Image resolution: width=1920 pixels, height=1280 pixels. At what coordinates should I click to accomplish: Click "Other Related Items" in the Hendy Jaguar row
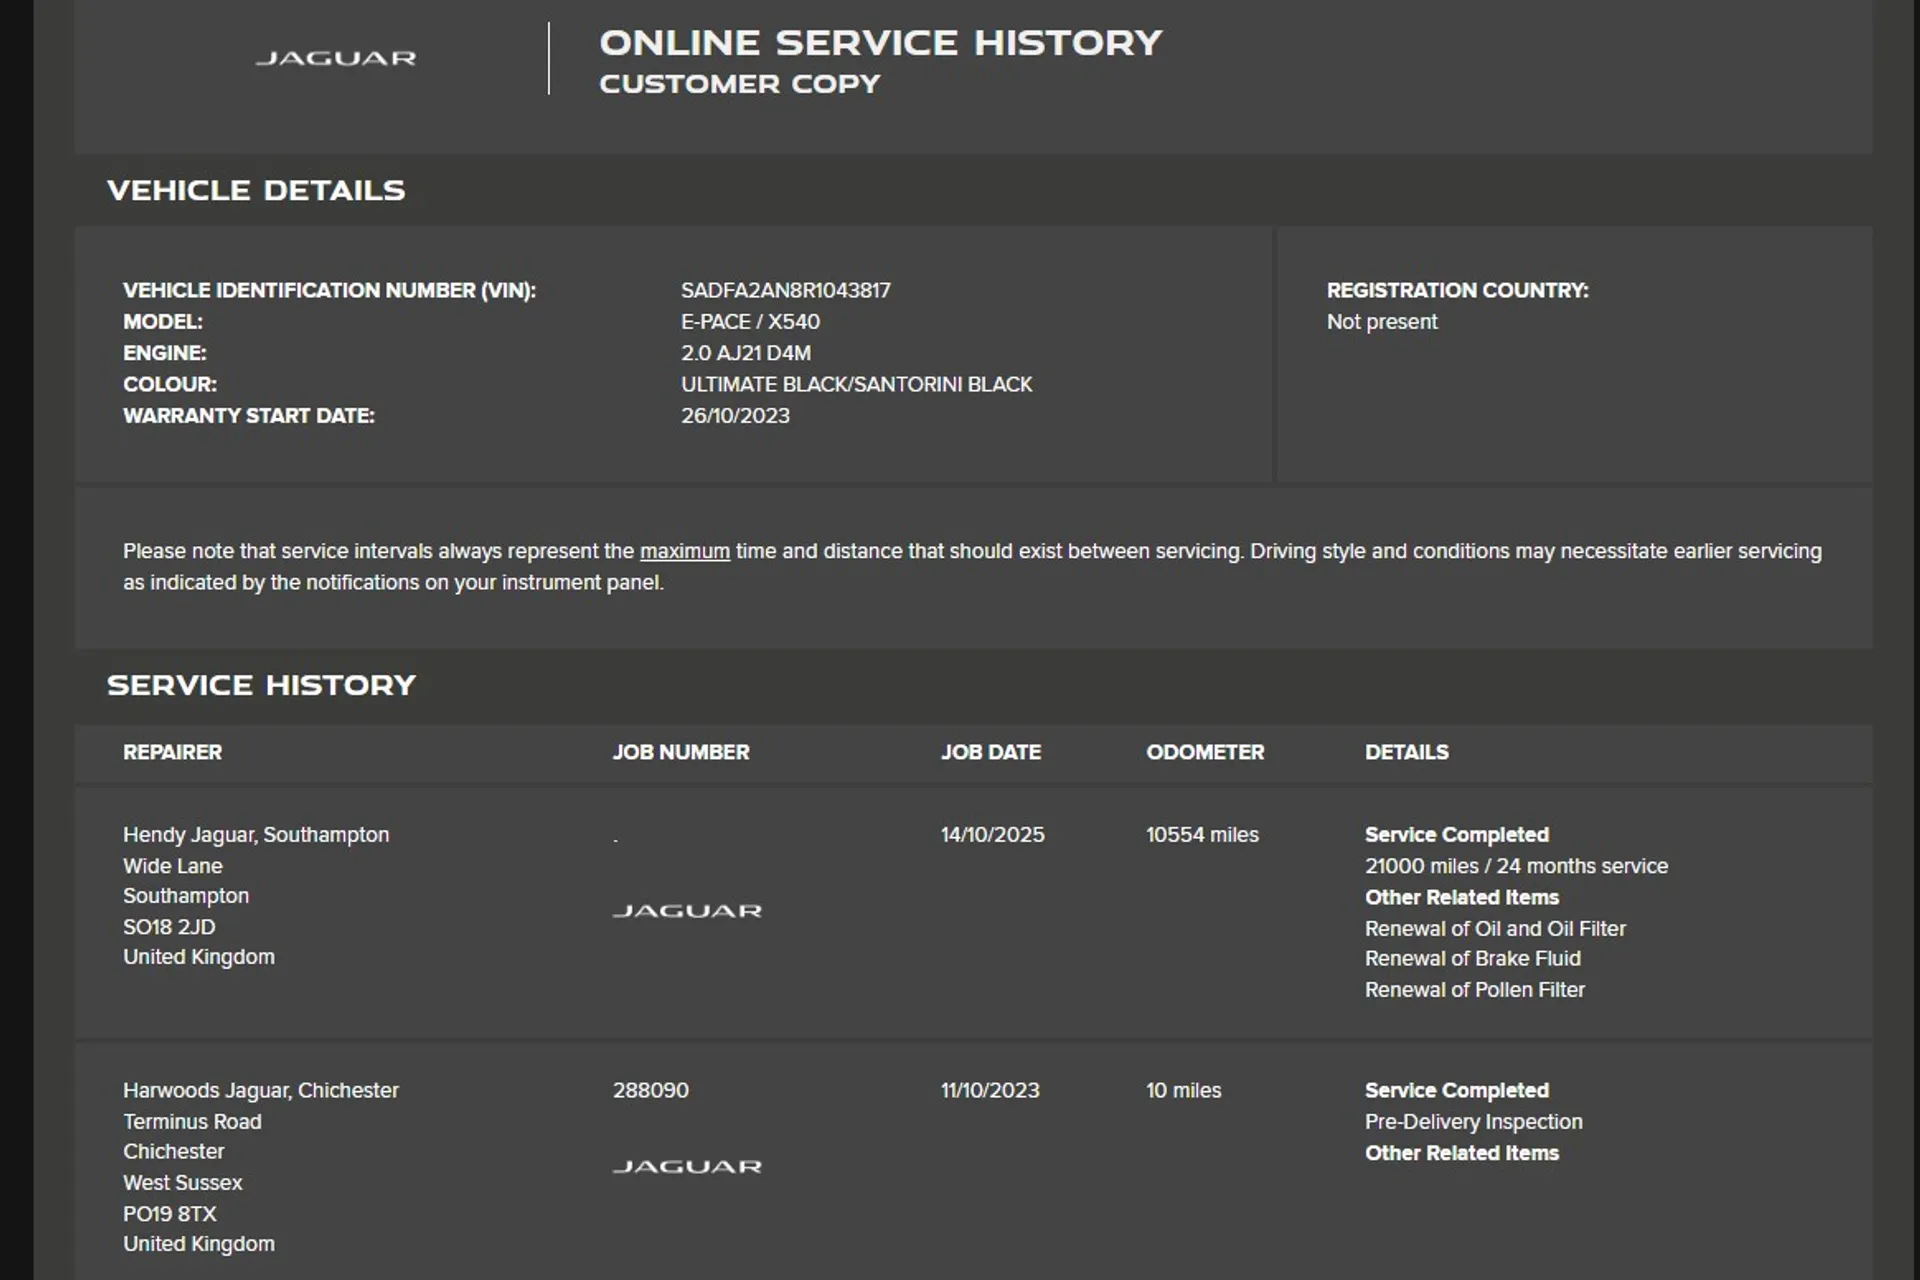(1462, 897)
